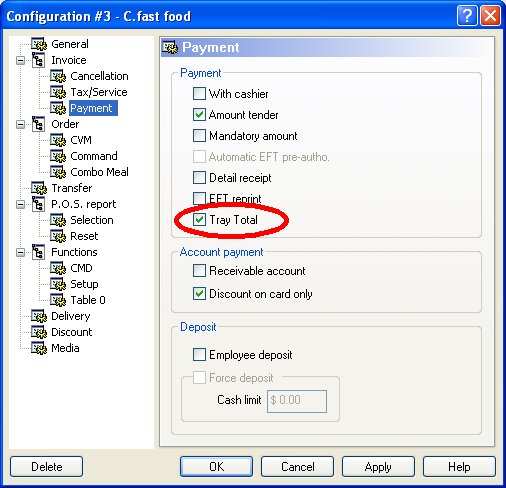This screenshot has width=506, height=488.
Task: Click the General settings icon in tree
Action: coord(39,44)
